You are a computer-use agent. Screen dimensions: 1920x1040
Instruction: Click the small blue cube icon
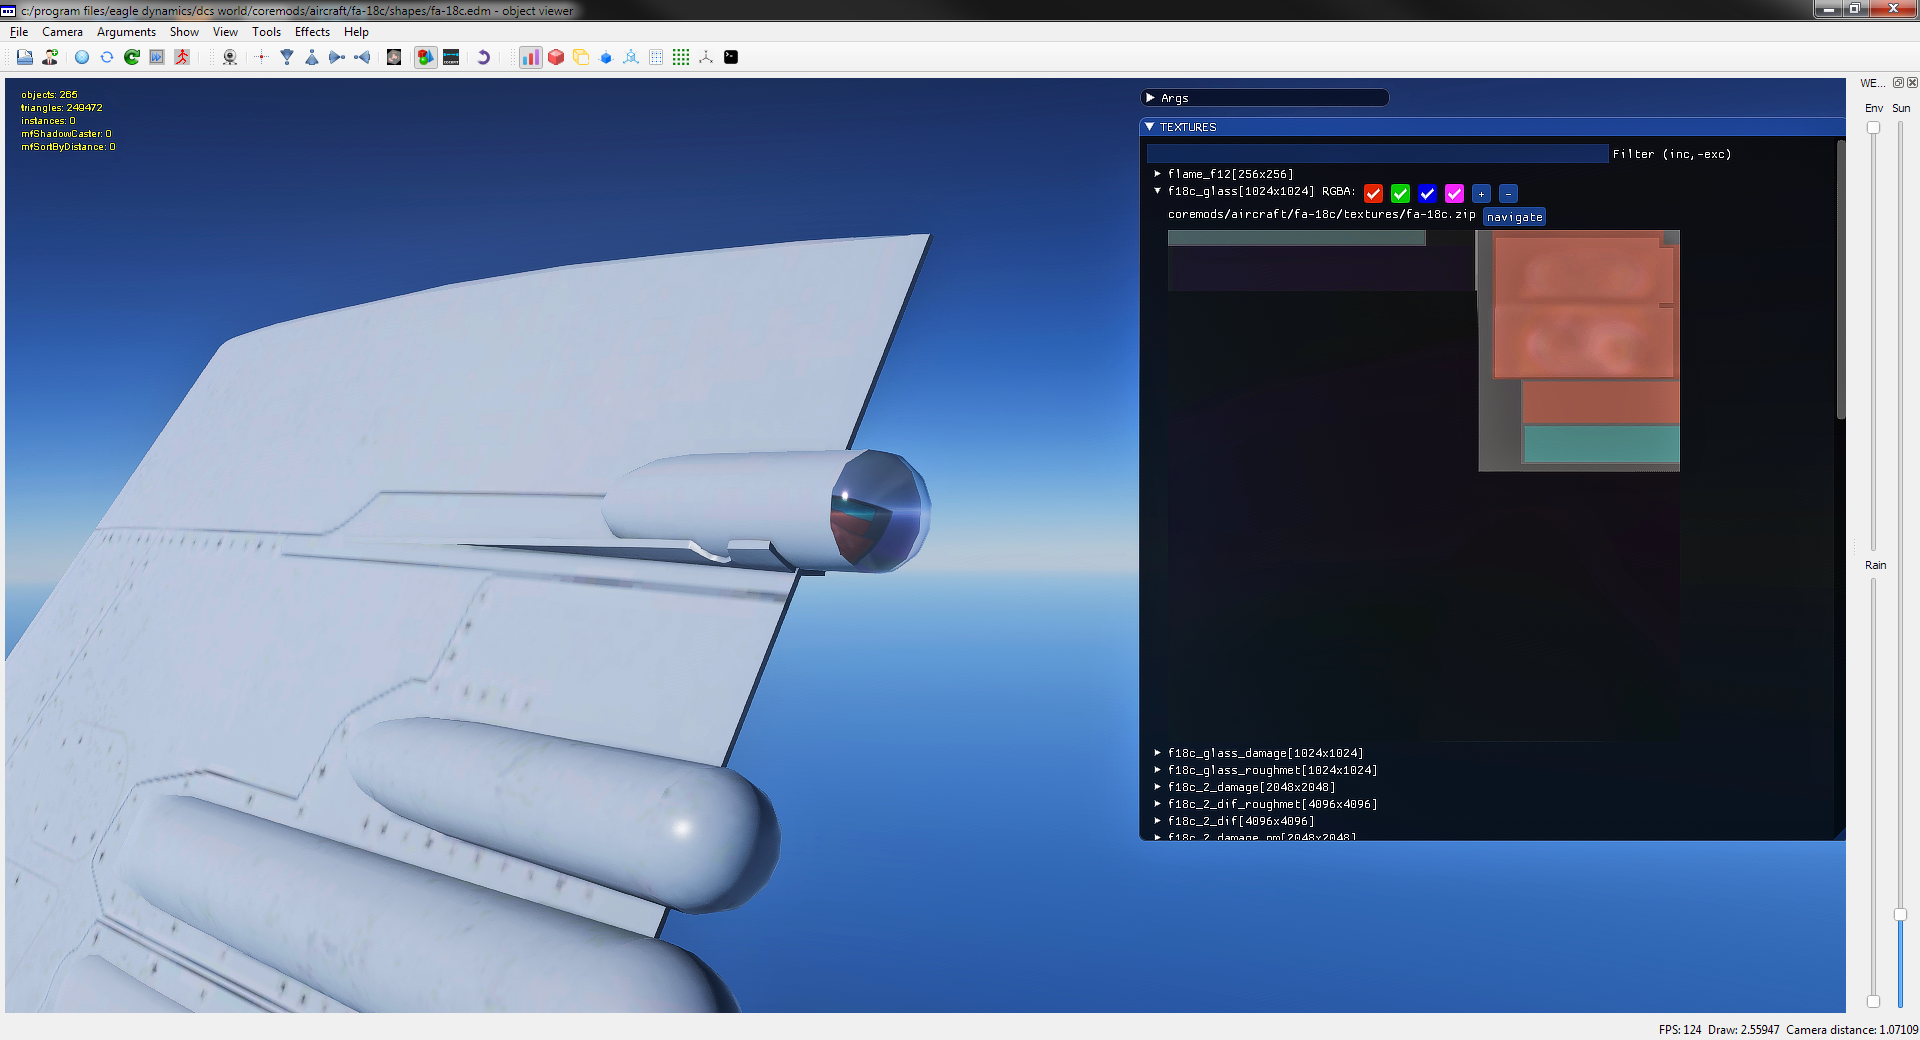[606, 58]
